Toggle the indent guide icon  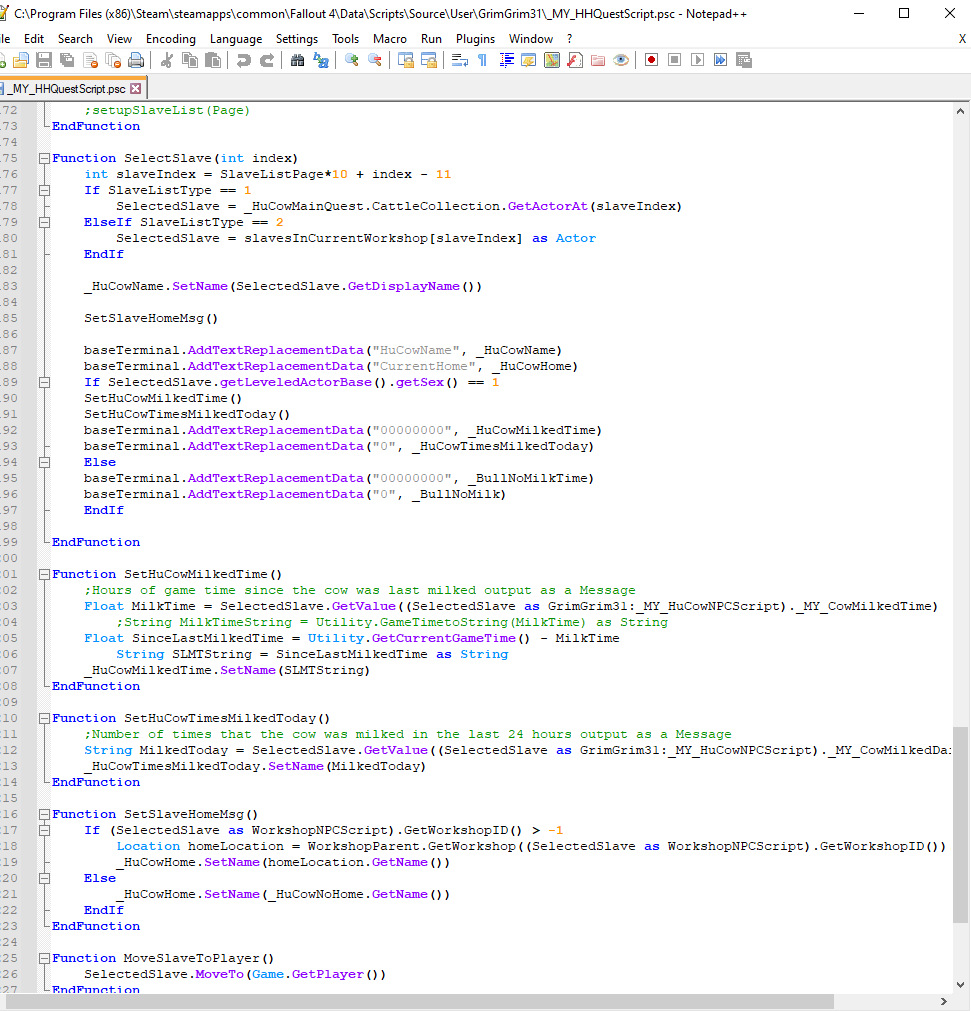pos(507,61)
